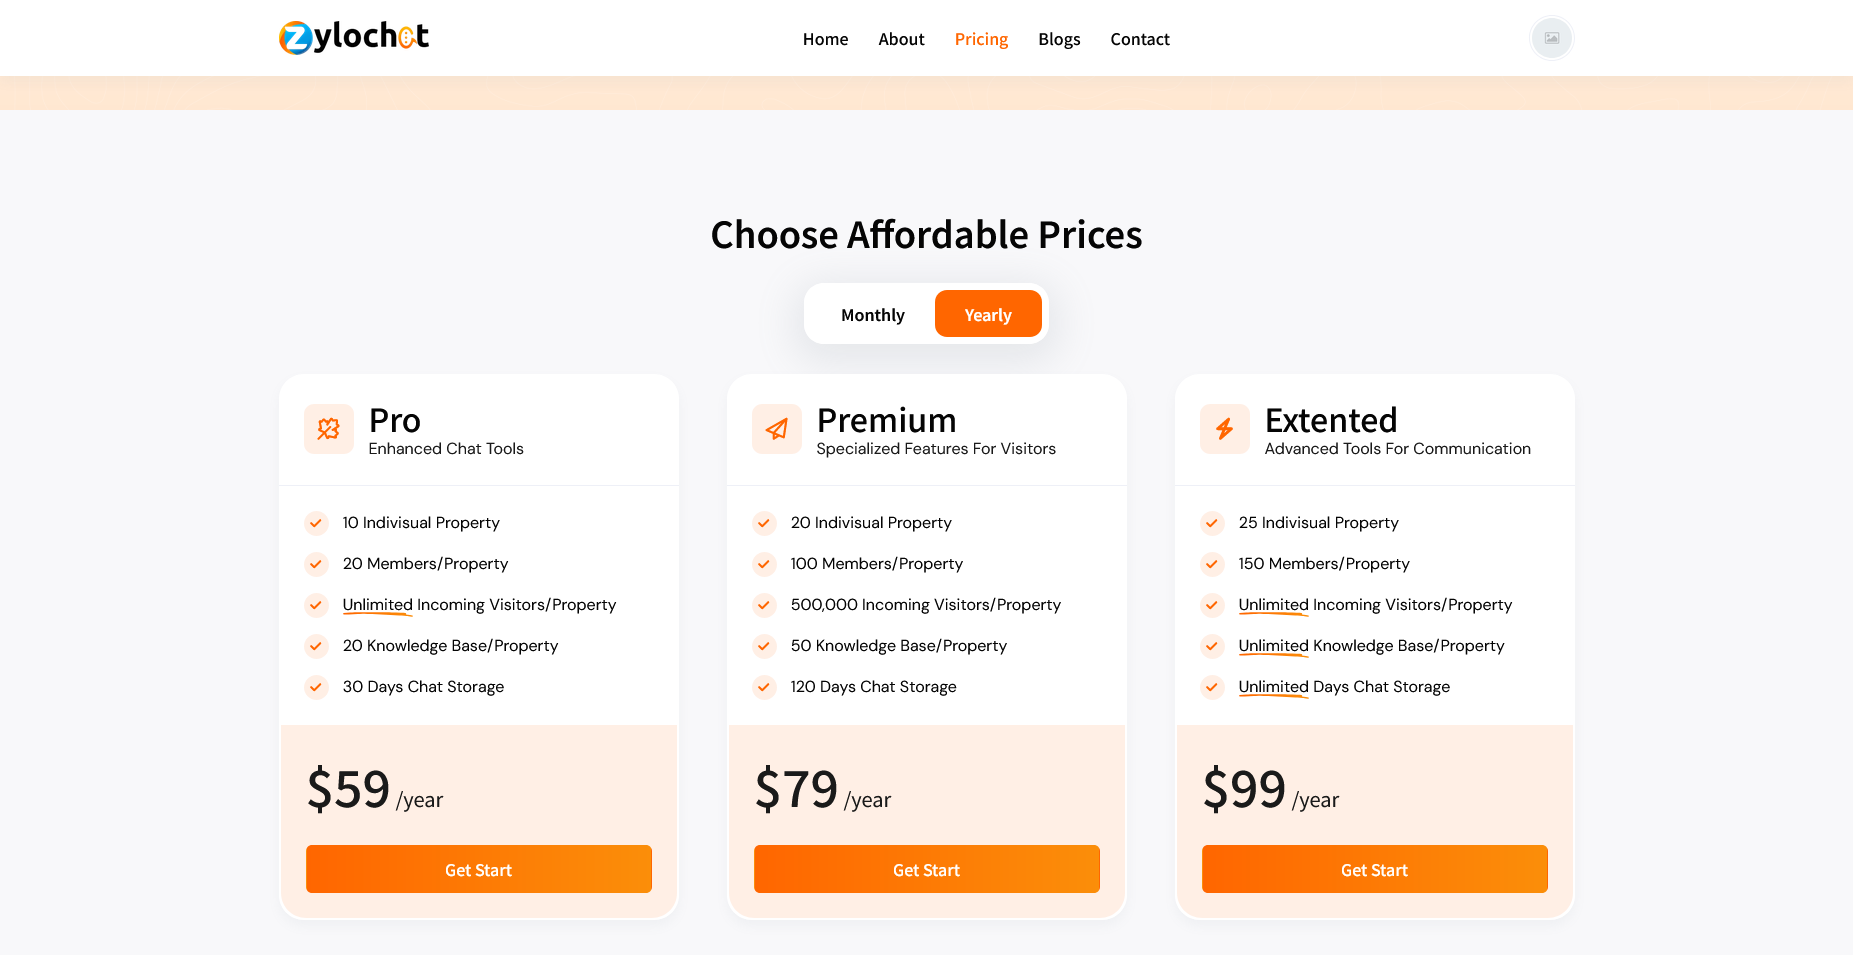Click the Unlimited Days Chat Storage text

point(1344,687)
